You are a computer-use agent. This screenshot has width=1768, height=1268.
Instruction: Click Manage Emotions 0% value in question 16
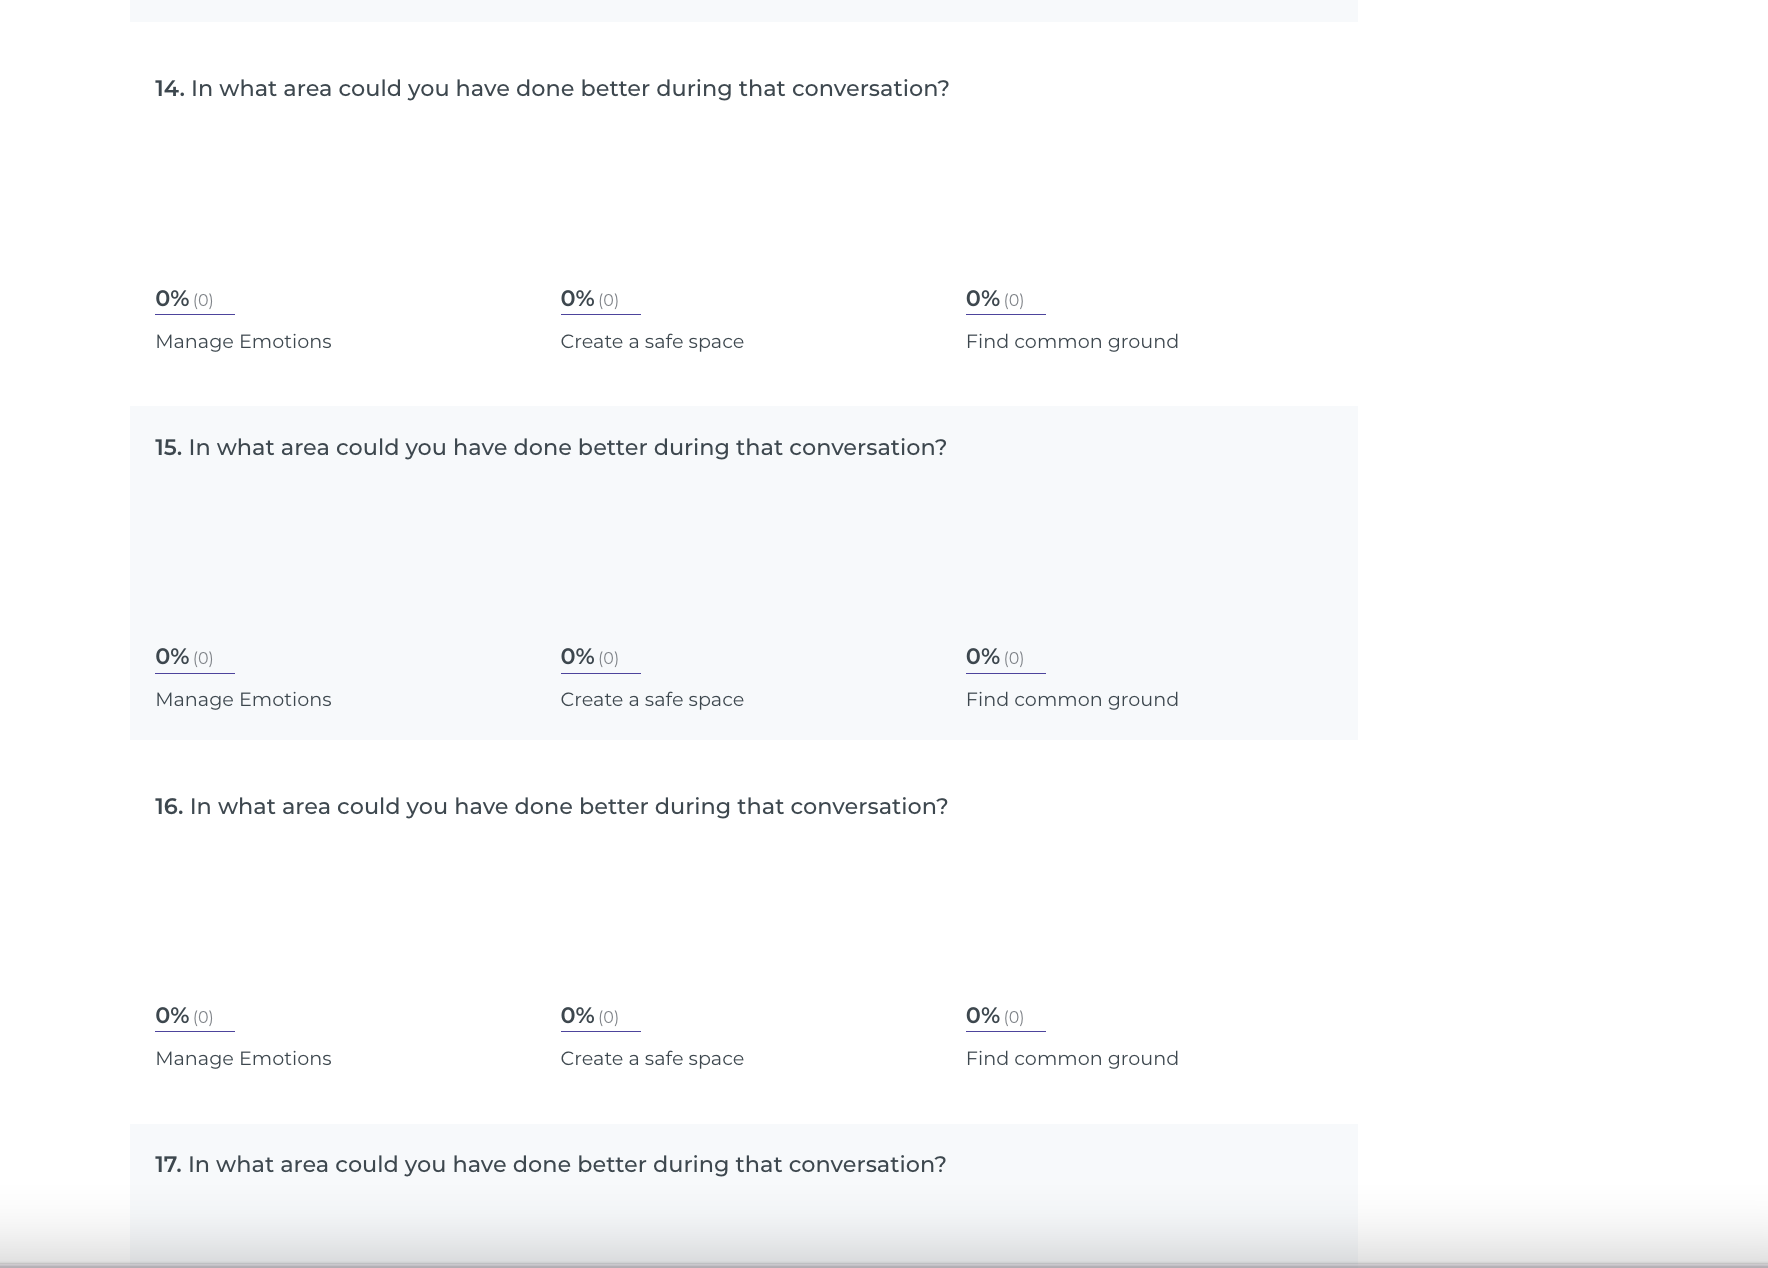(173, 1016)
